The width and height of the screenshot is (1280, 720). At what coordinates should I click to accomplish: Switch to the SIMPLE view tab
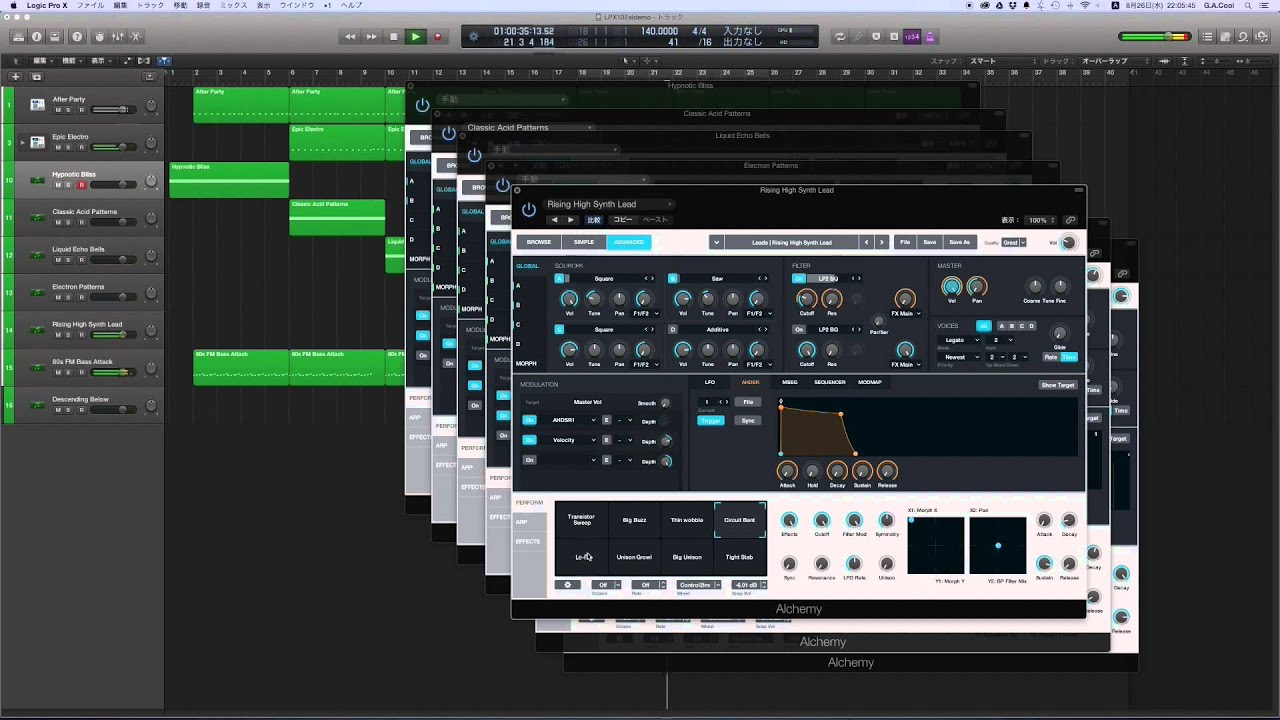[x=584, y=242]
